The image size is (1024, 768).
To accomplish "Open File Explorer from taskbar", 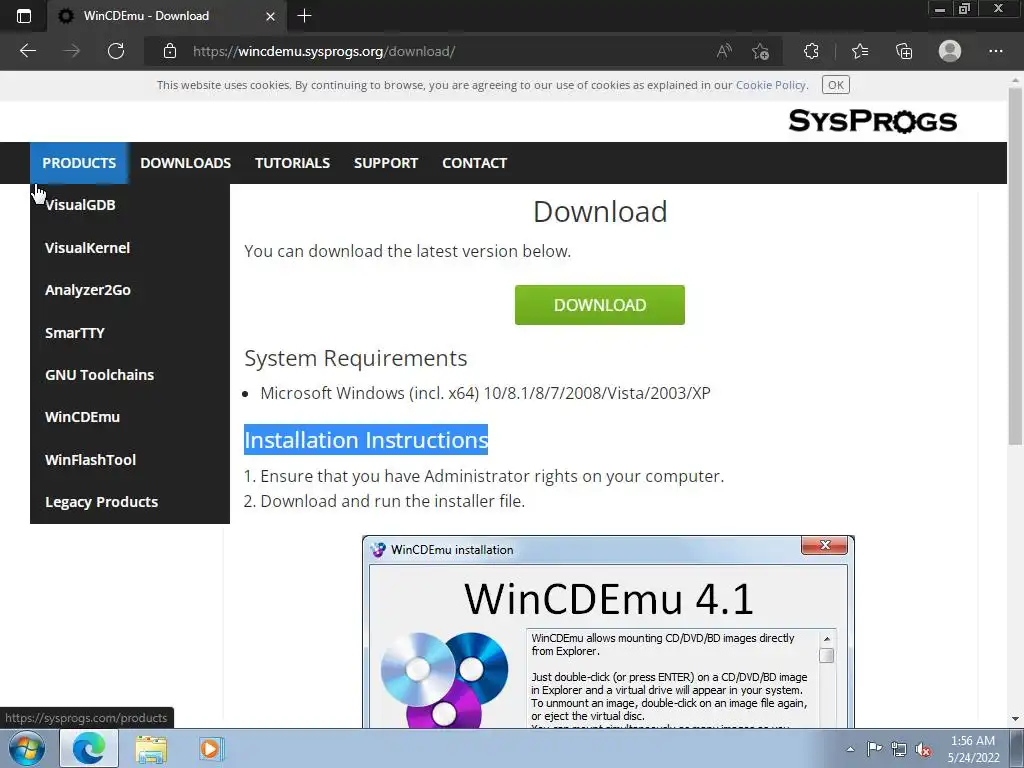I will pos(151,749).
